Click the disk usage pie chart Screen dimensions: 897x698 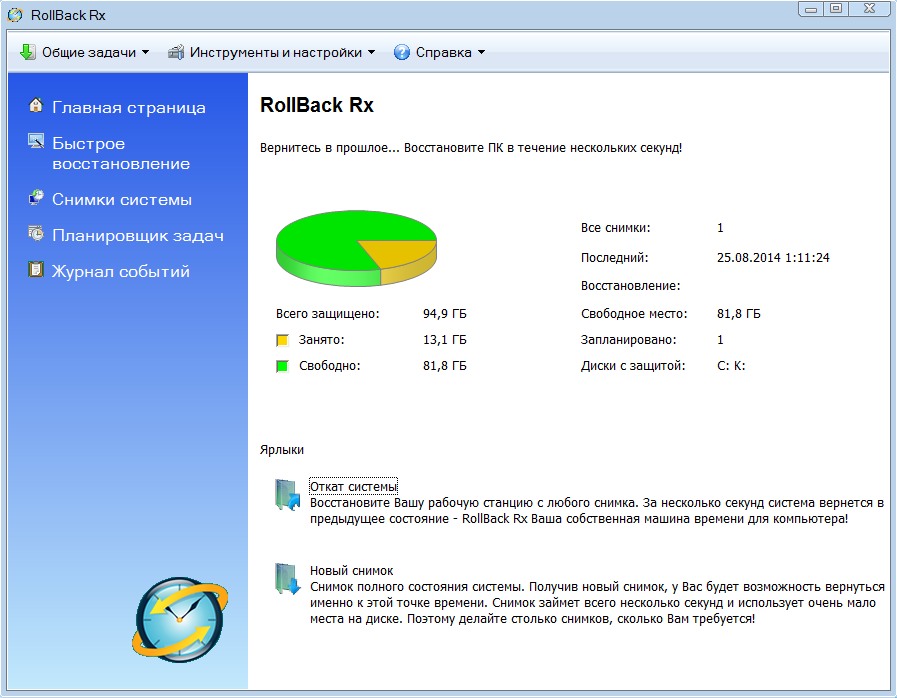point(356,248)
